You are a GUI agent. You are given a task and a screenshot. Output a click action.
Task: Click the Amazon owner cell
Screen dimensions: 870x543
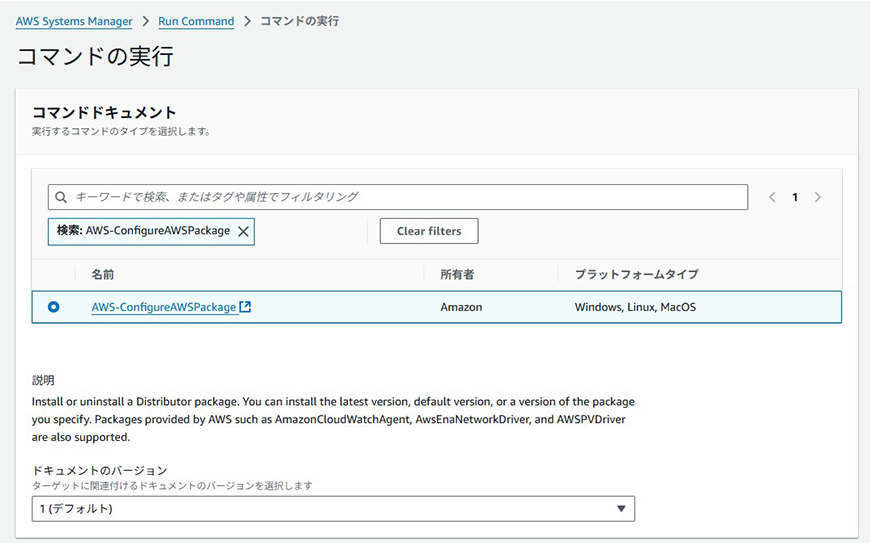(461, 307)
